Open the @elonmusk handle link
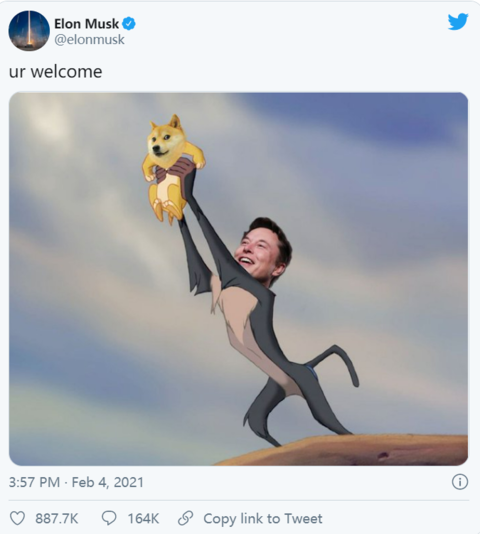Viewport: 480px width, 534px height. (x=90, y=40)
